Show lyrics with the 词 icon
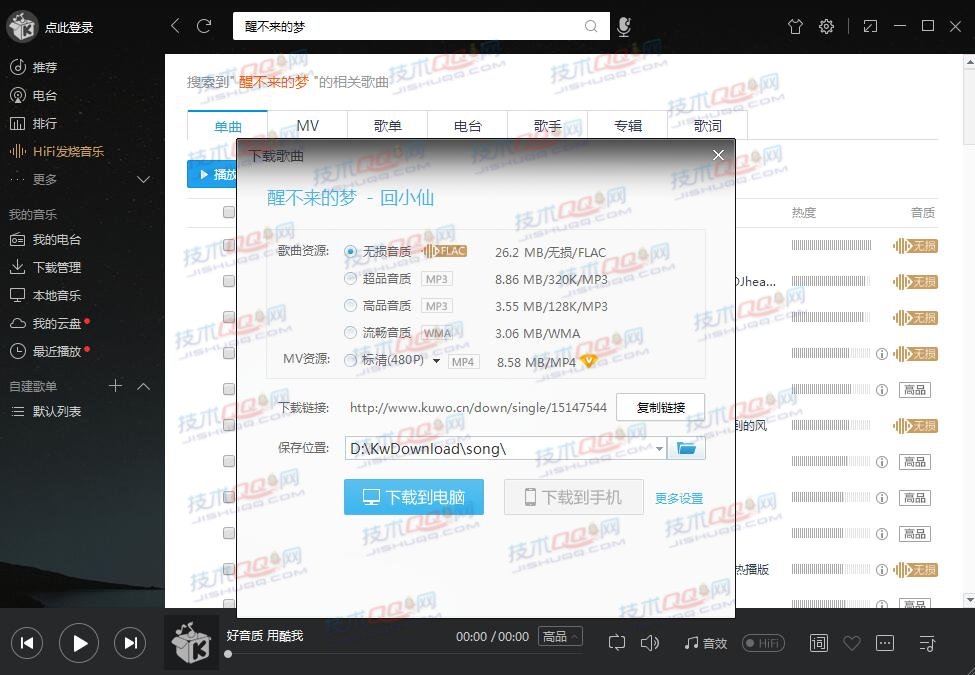This screenshot has width=975, height=675. 818,643
